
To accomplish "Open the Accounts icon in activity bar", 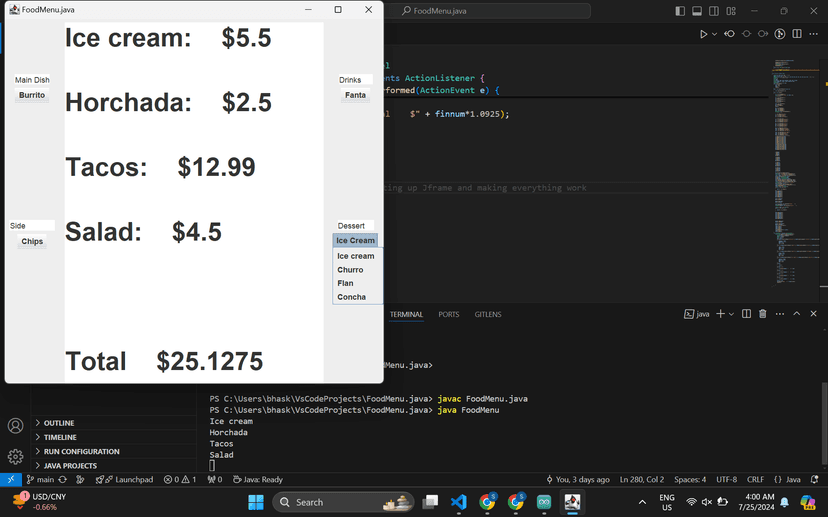I will coord(15,426).
